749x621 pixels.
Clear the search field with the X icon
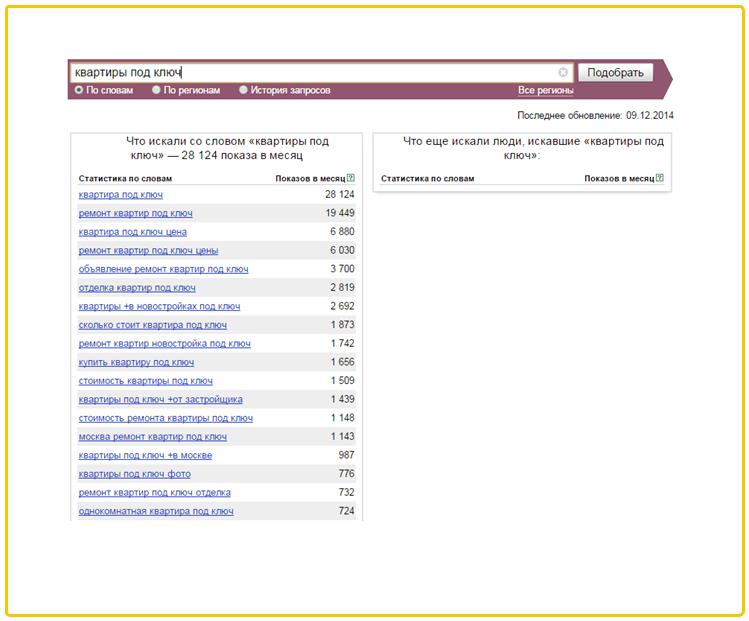click(x=563, y=72)
